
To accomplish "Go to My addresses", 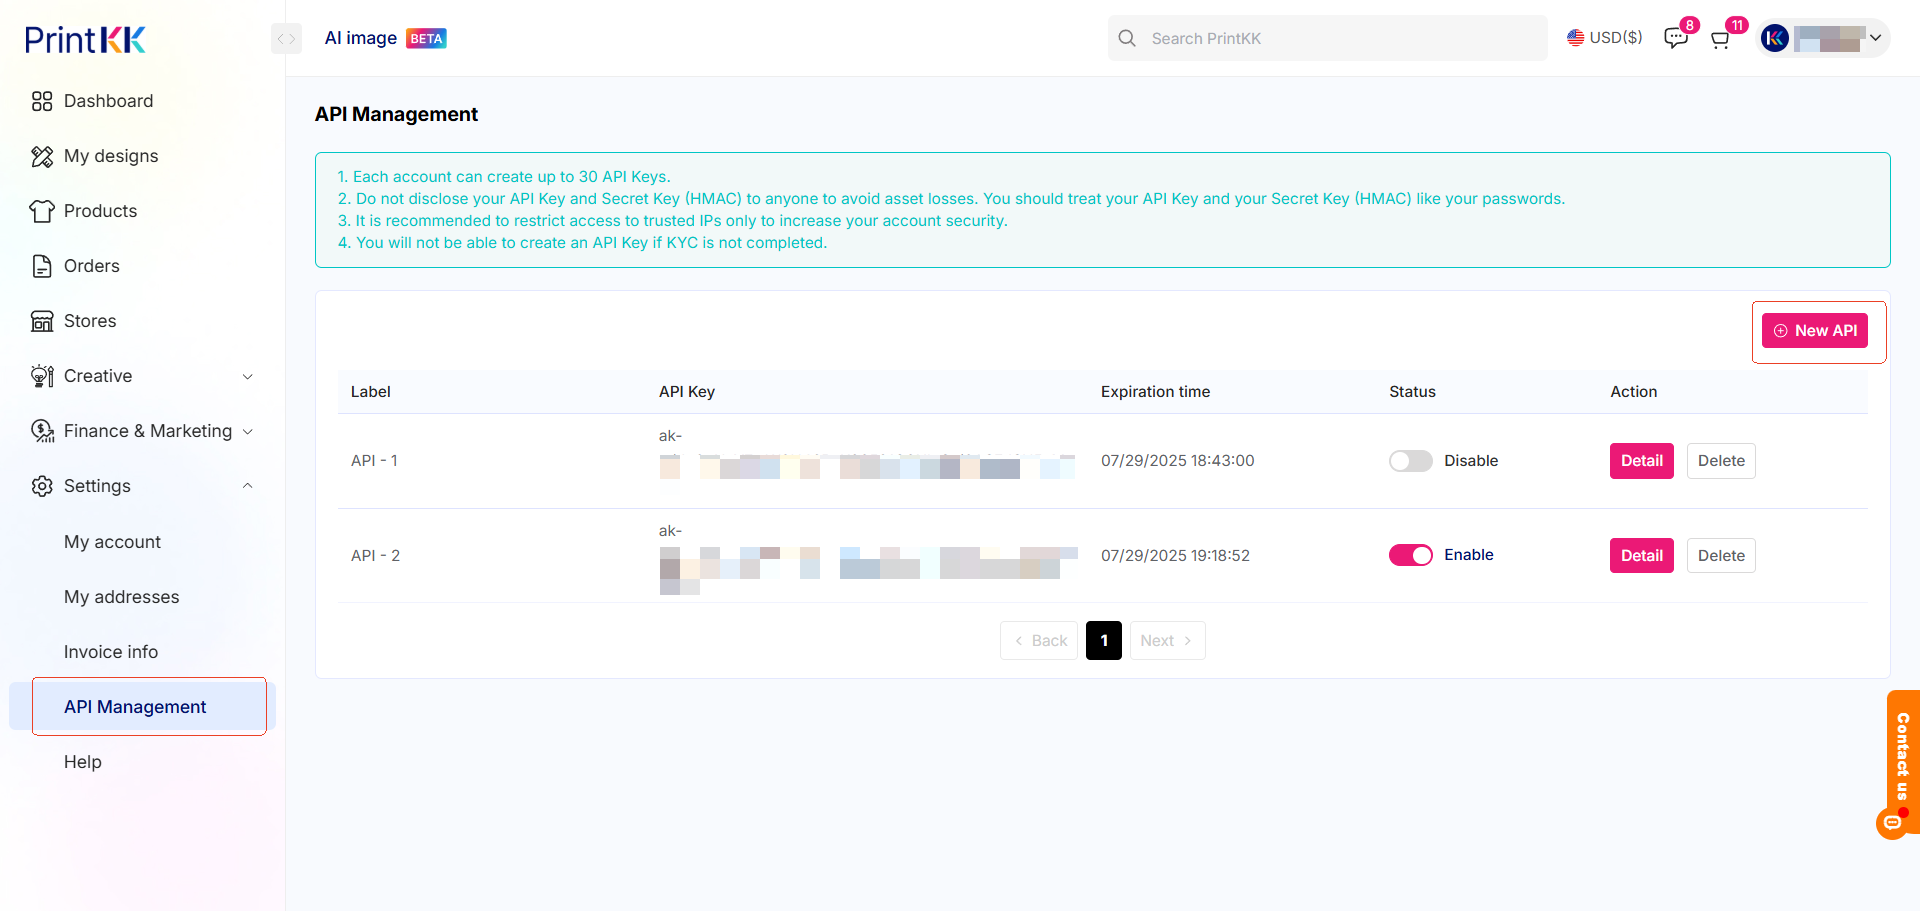I will click(x=122, y=597).
